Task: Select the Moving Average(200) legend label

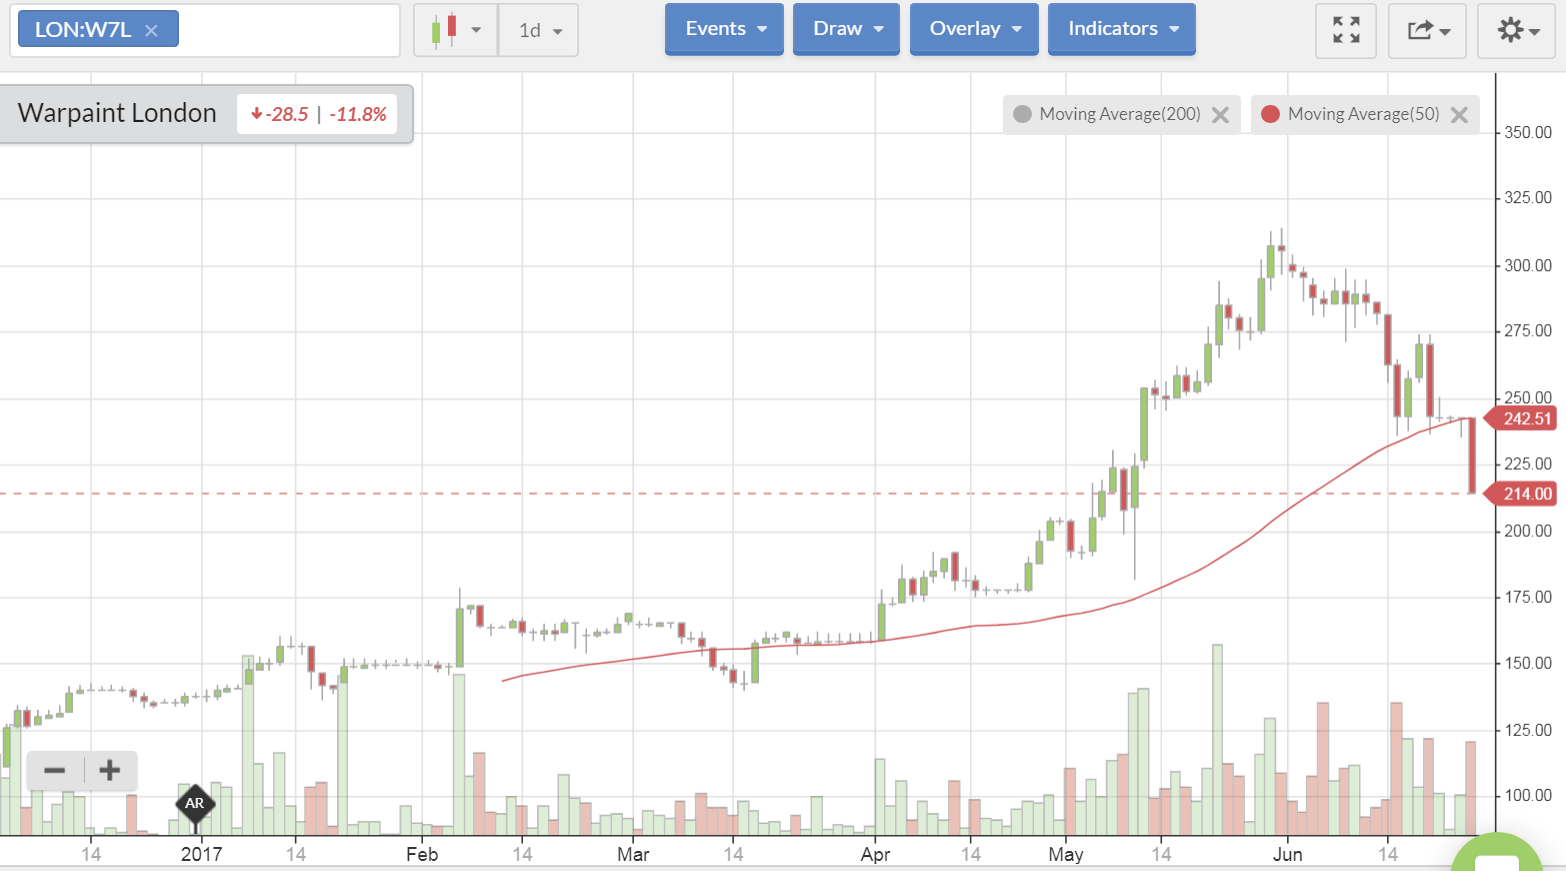Action: pos(1120,114)
